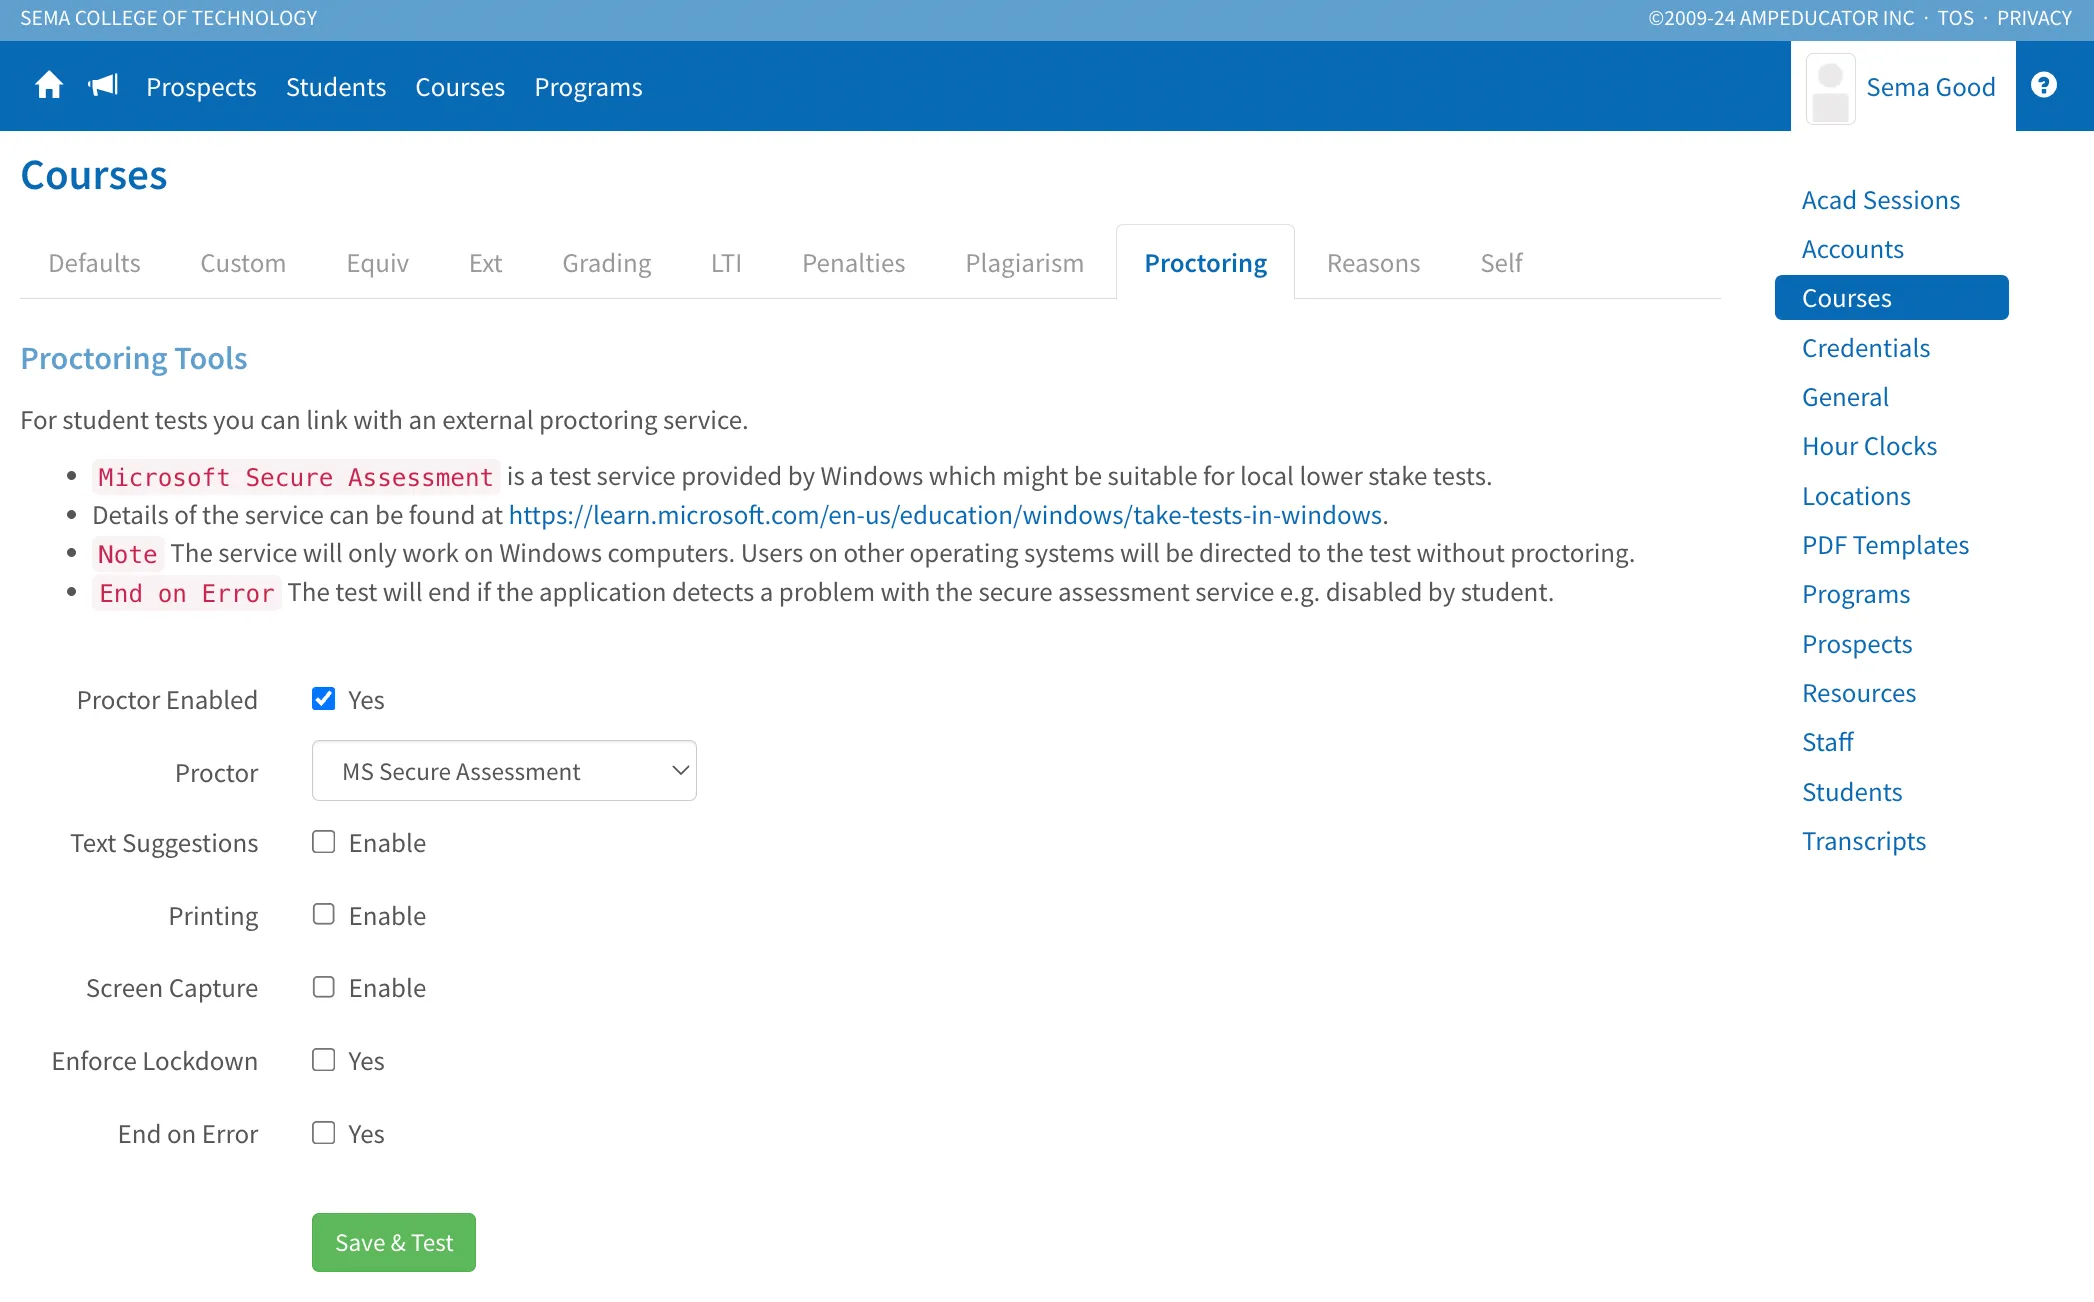Select the Proctoring tab
2094x1302 pixels.
click(x=1206, y=263)
